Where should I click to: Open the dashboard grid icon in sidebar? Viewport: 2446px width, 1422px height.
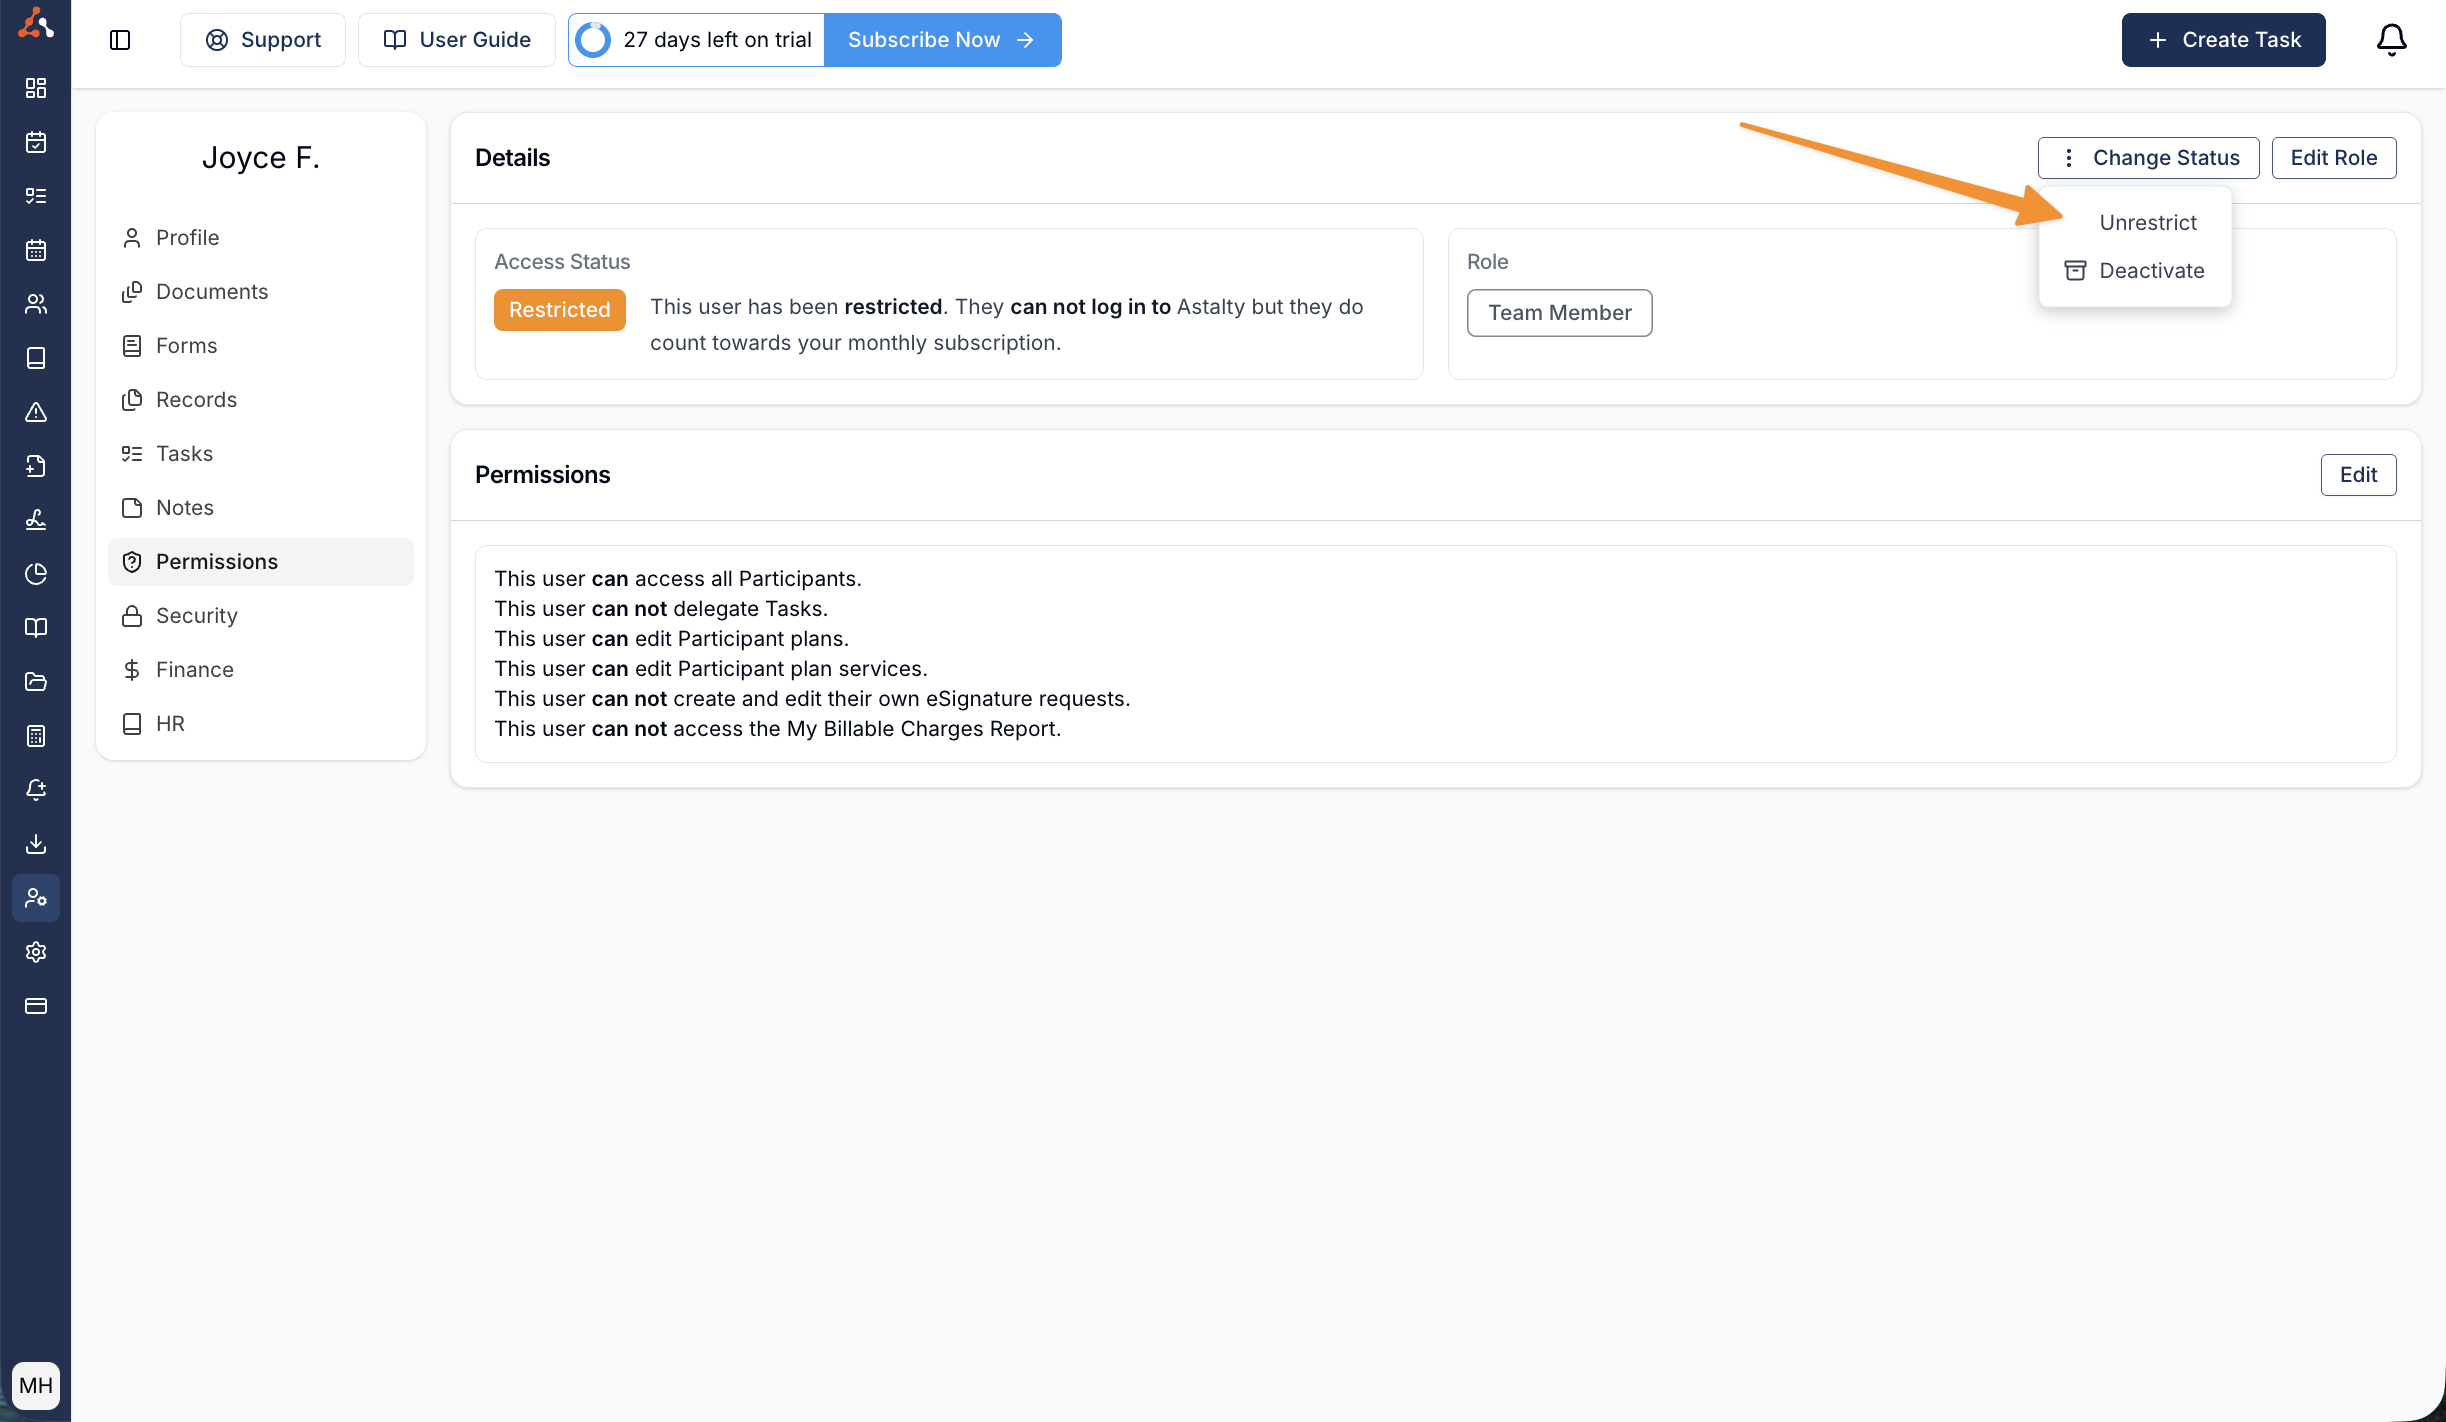(x=36, y=88)
